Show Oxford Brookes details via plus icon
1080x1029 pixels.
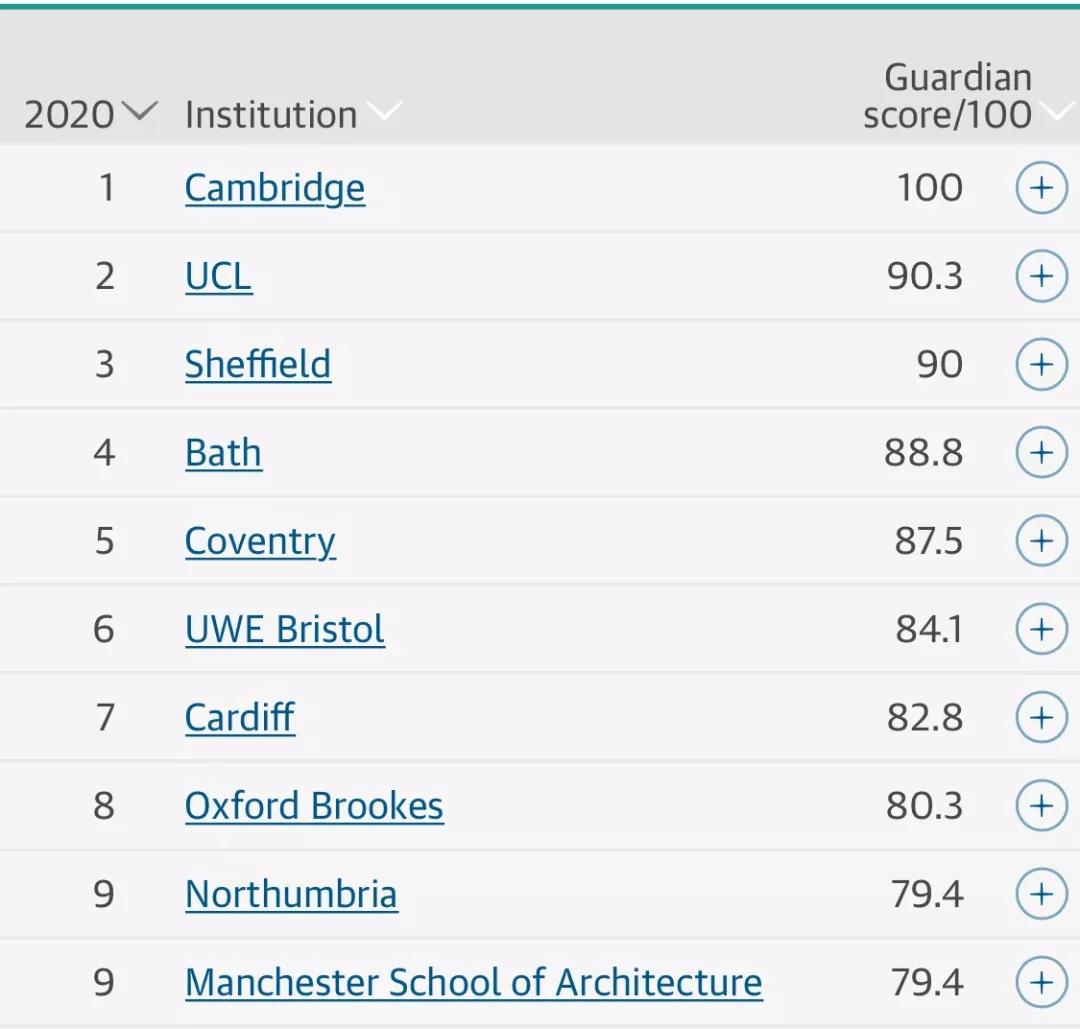pos(1041,805)
